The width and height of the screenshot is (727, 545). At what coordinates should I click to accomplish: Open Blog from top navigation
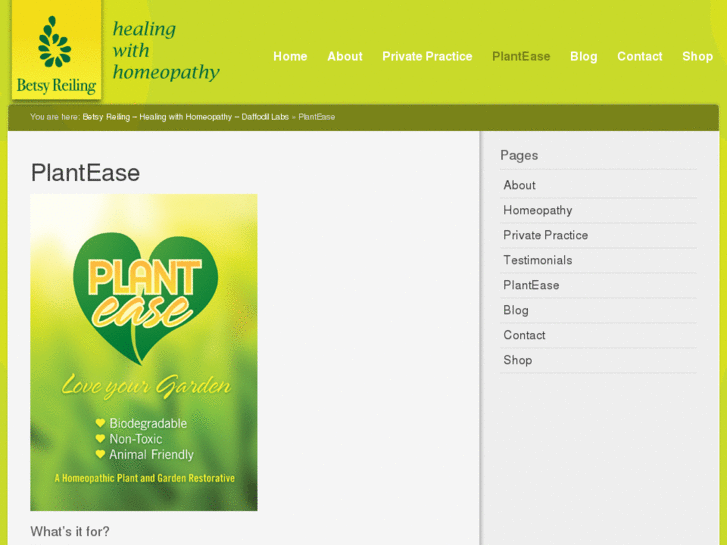[x=584, y=57]
